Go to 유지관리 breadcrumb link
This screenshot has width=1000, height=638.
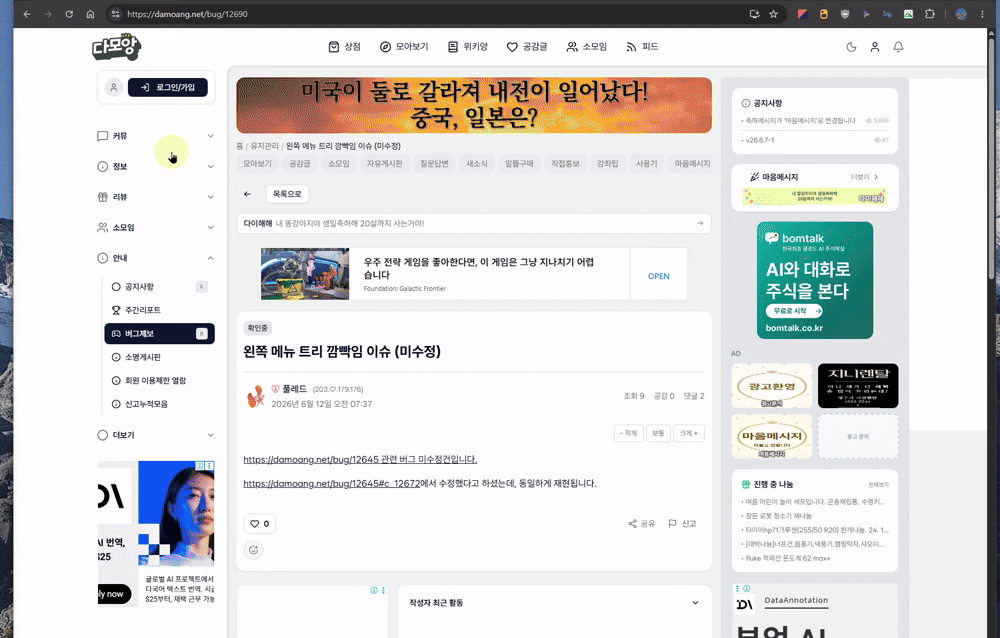pos(264,146)
